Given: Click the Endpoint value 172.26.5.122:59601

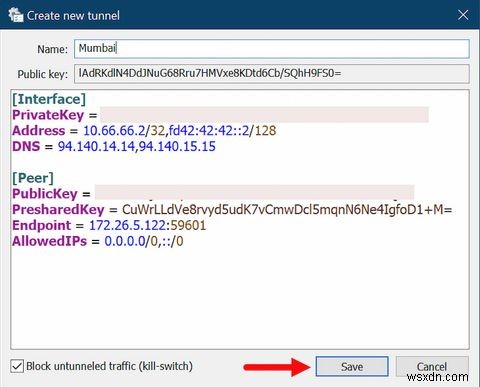Looking at the screenshot, I should tap(147, 225).
